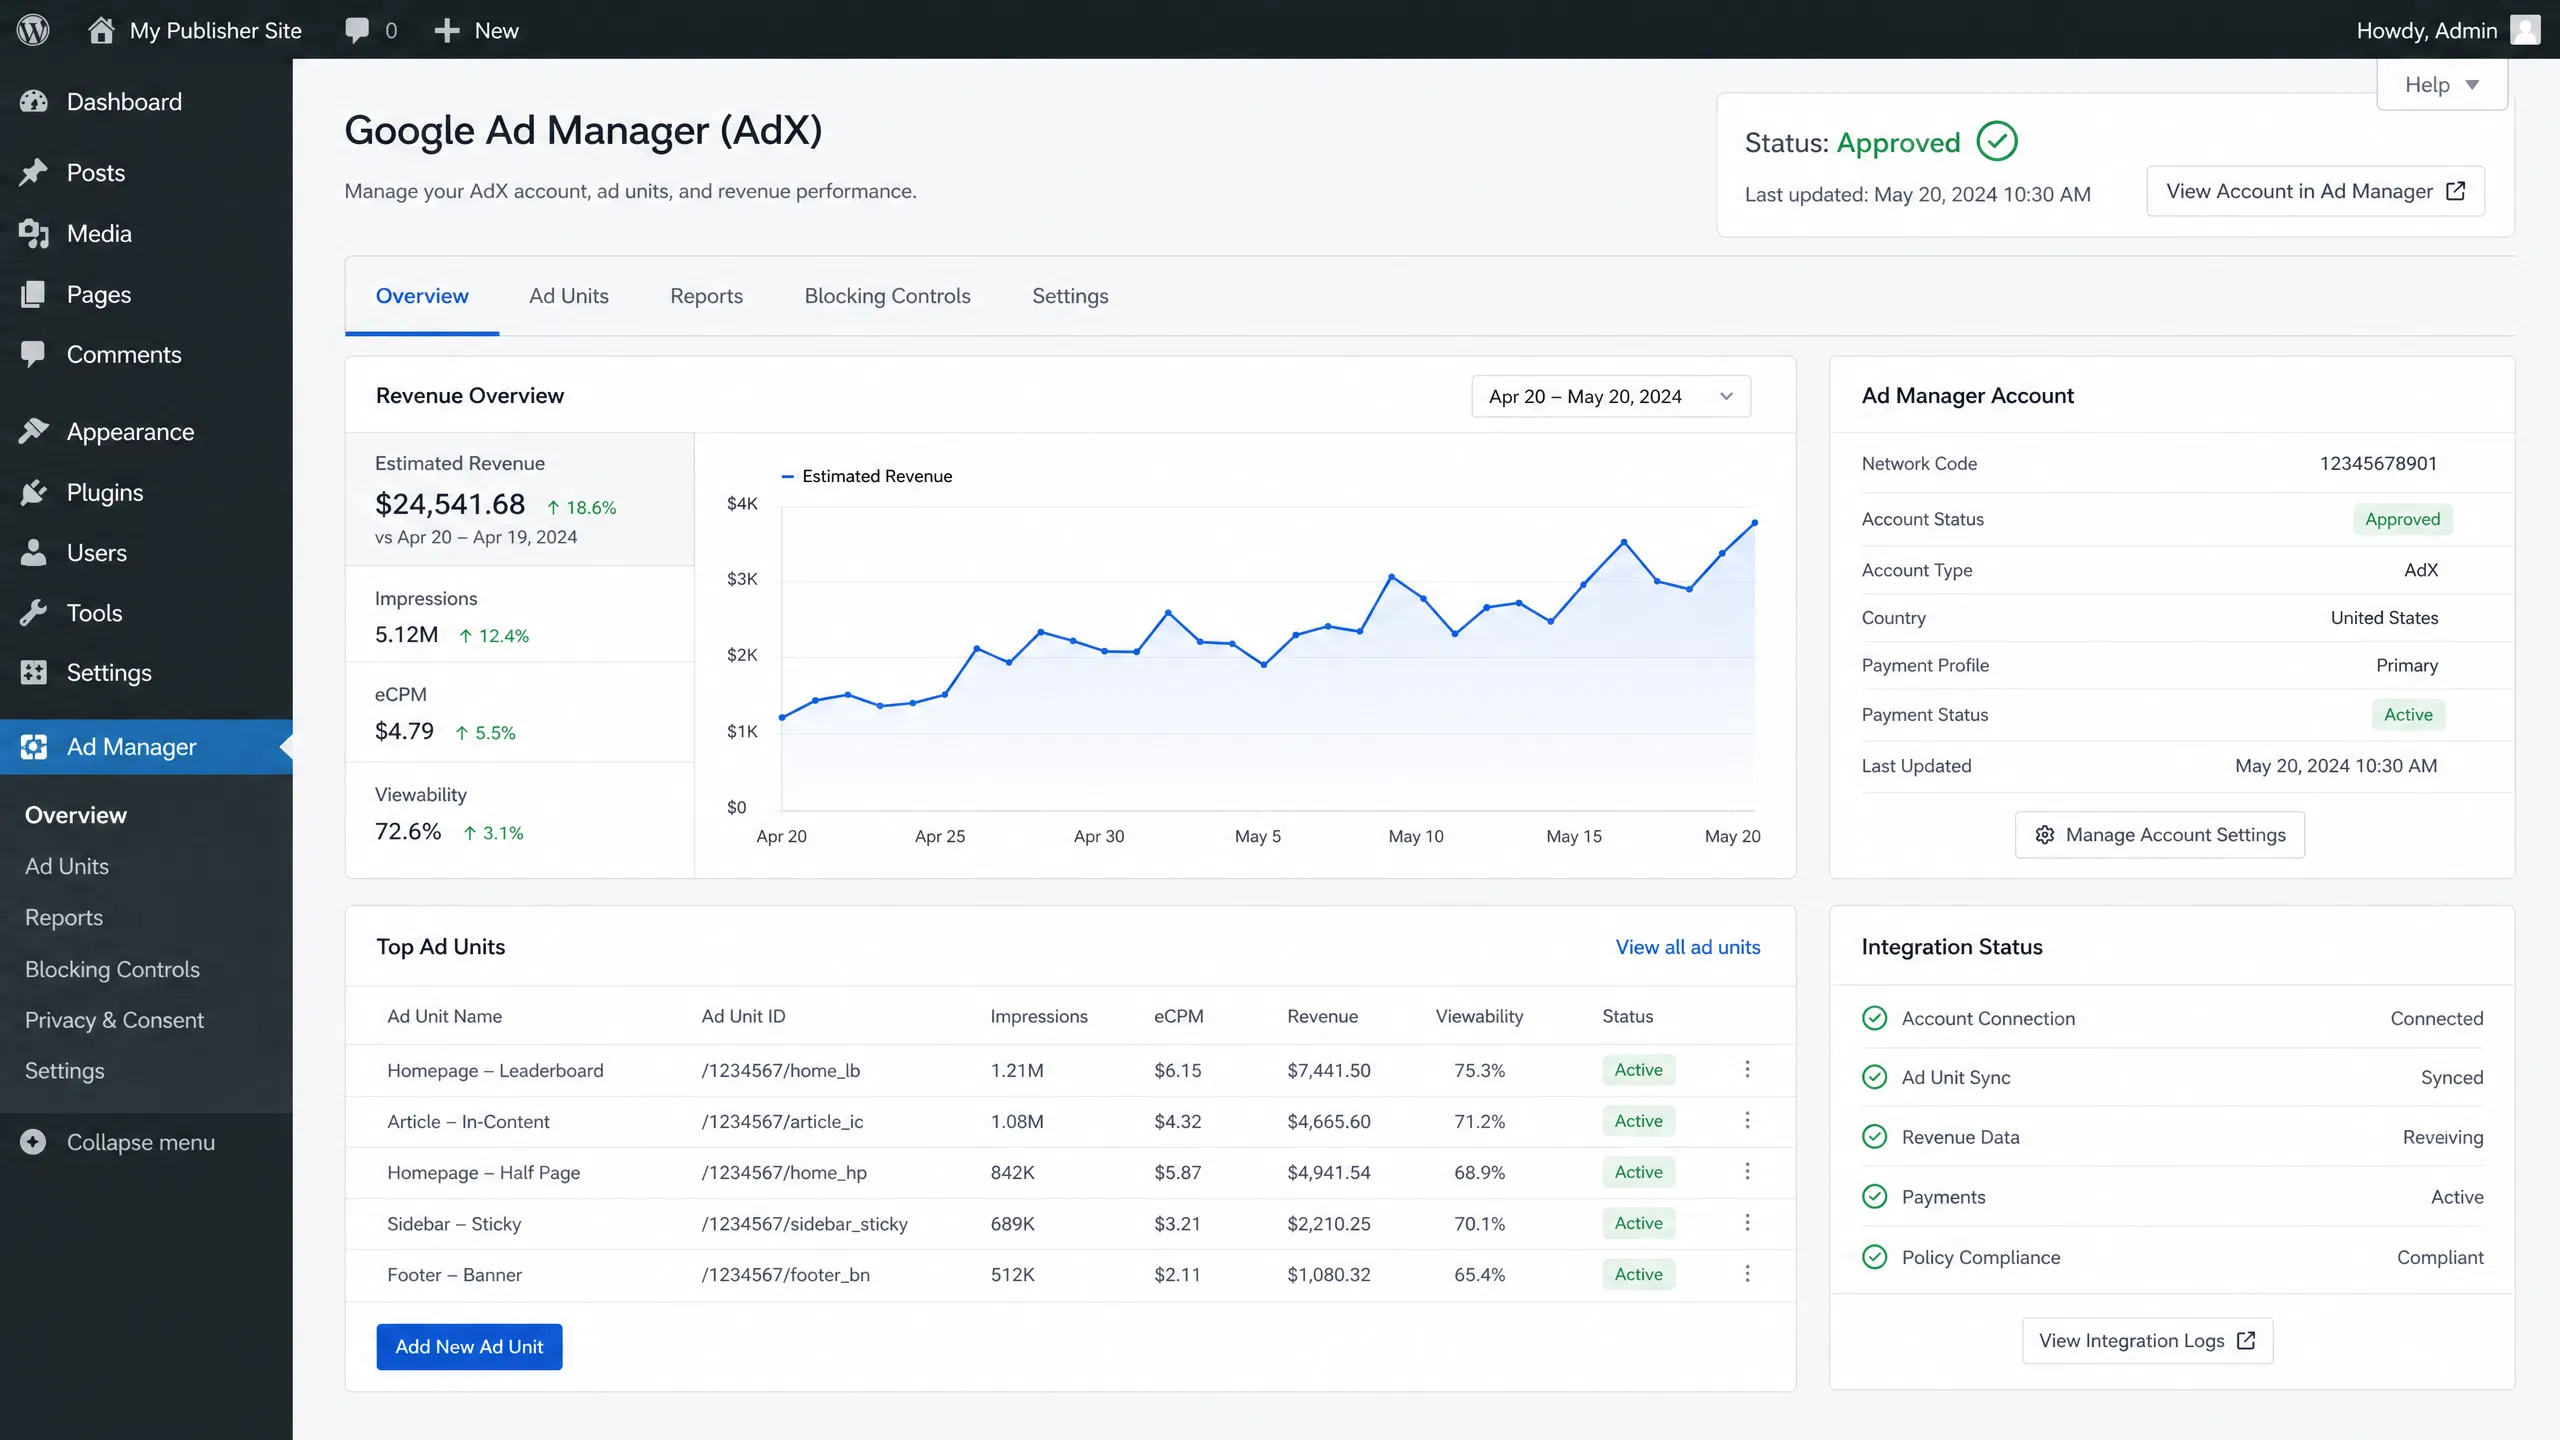Viewport: 2560px width, 1440px height.
Task: Click the Account Connection check icon
Action: tap(1875, 1018)
